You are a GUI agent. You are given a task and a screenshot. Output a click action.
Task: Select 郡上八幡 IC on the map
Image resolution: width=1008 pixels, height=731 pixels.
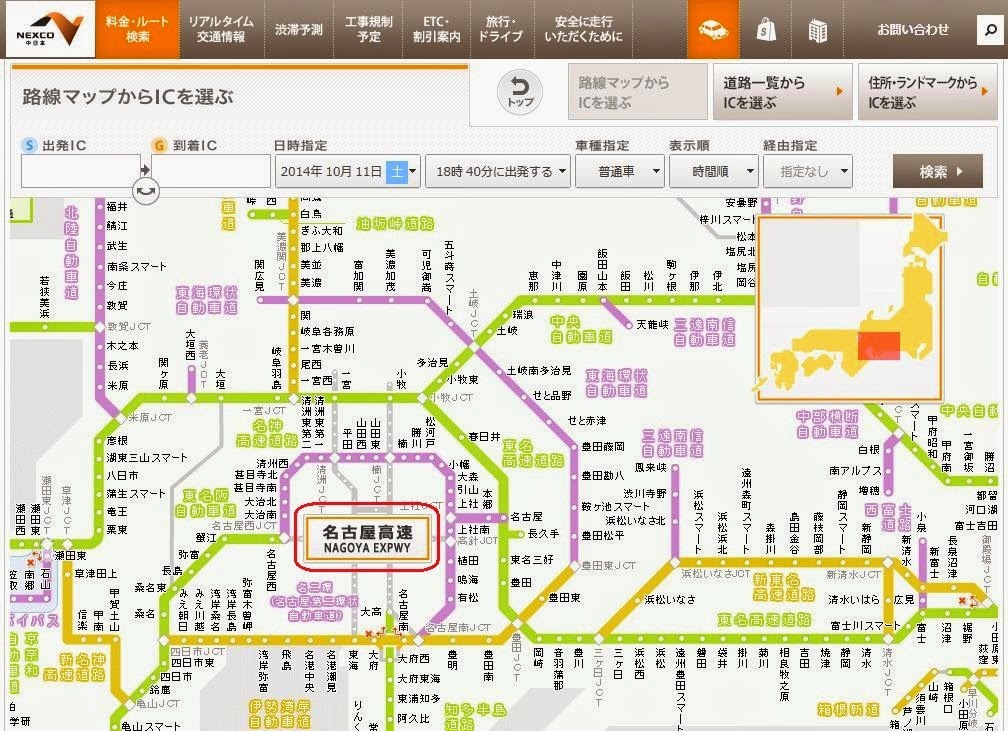tap(321, 248)
